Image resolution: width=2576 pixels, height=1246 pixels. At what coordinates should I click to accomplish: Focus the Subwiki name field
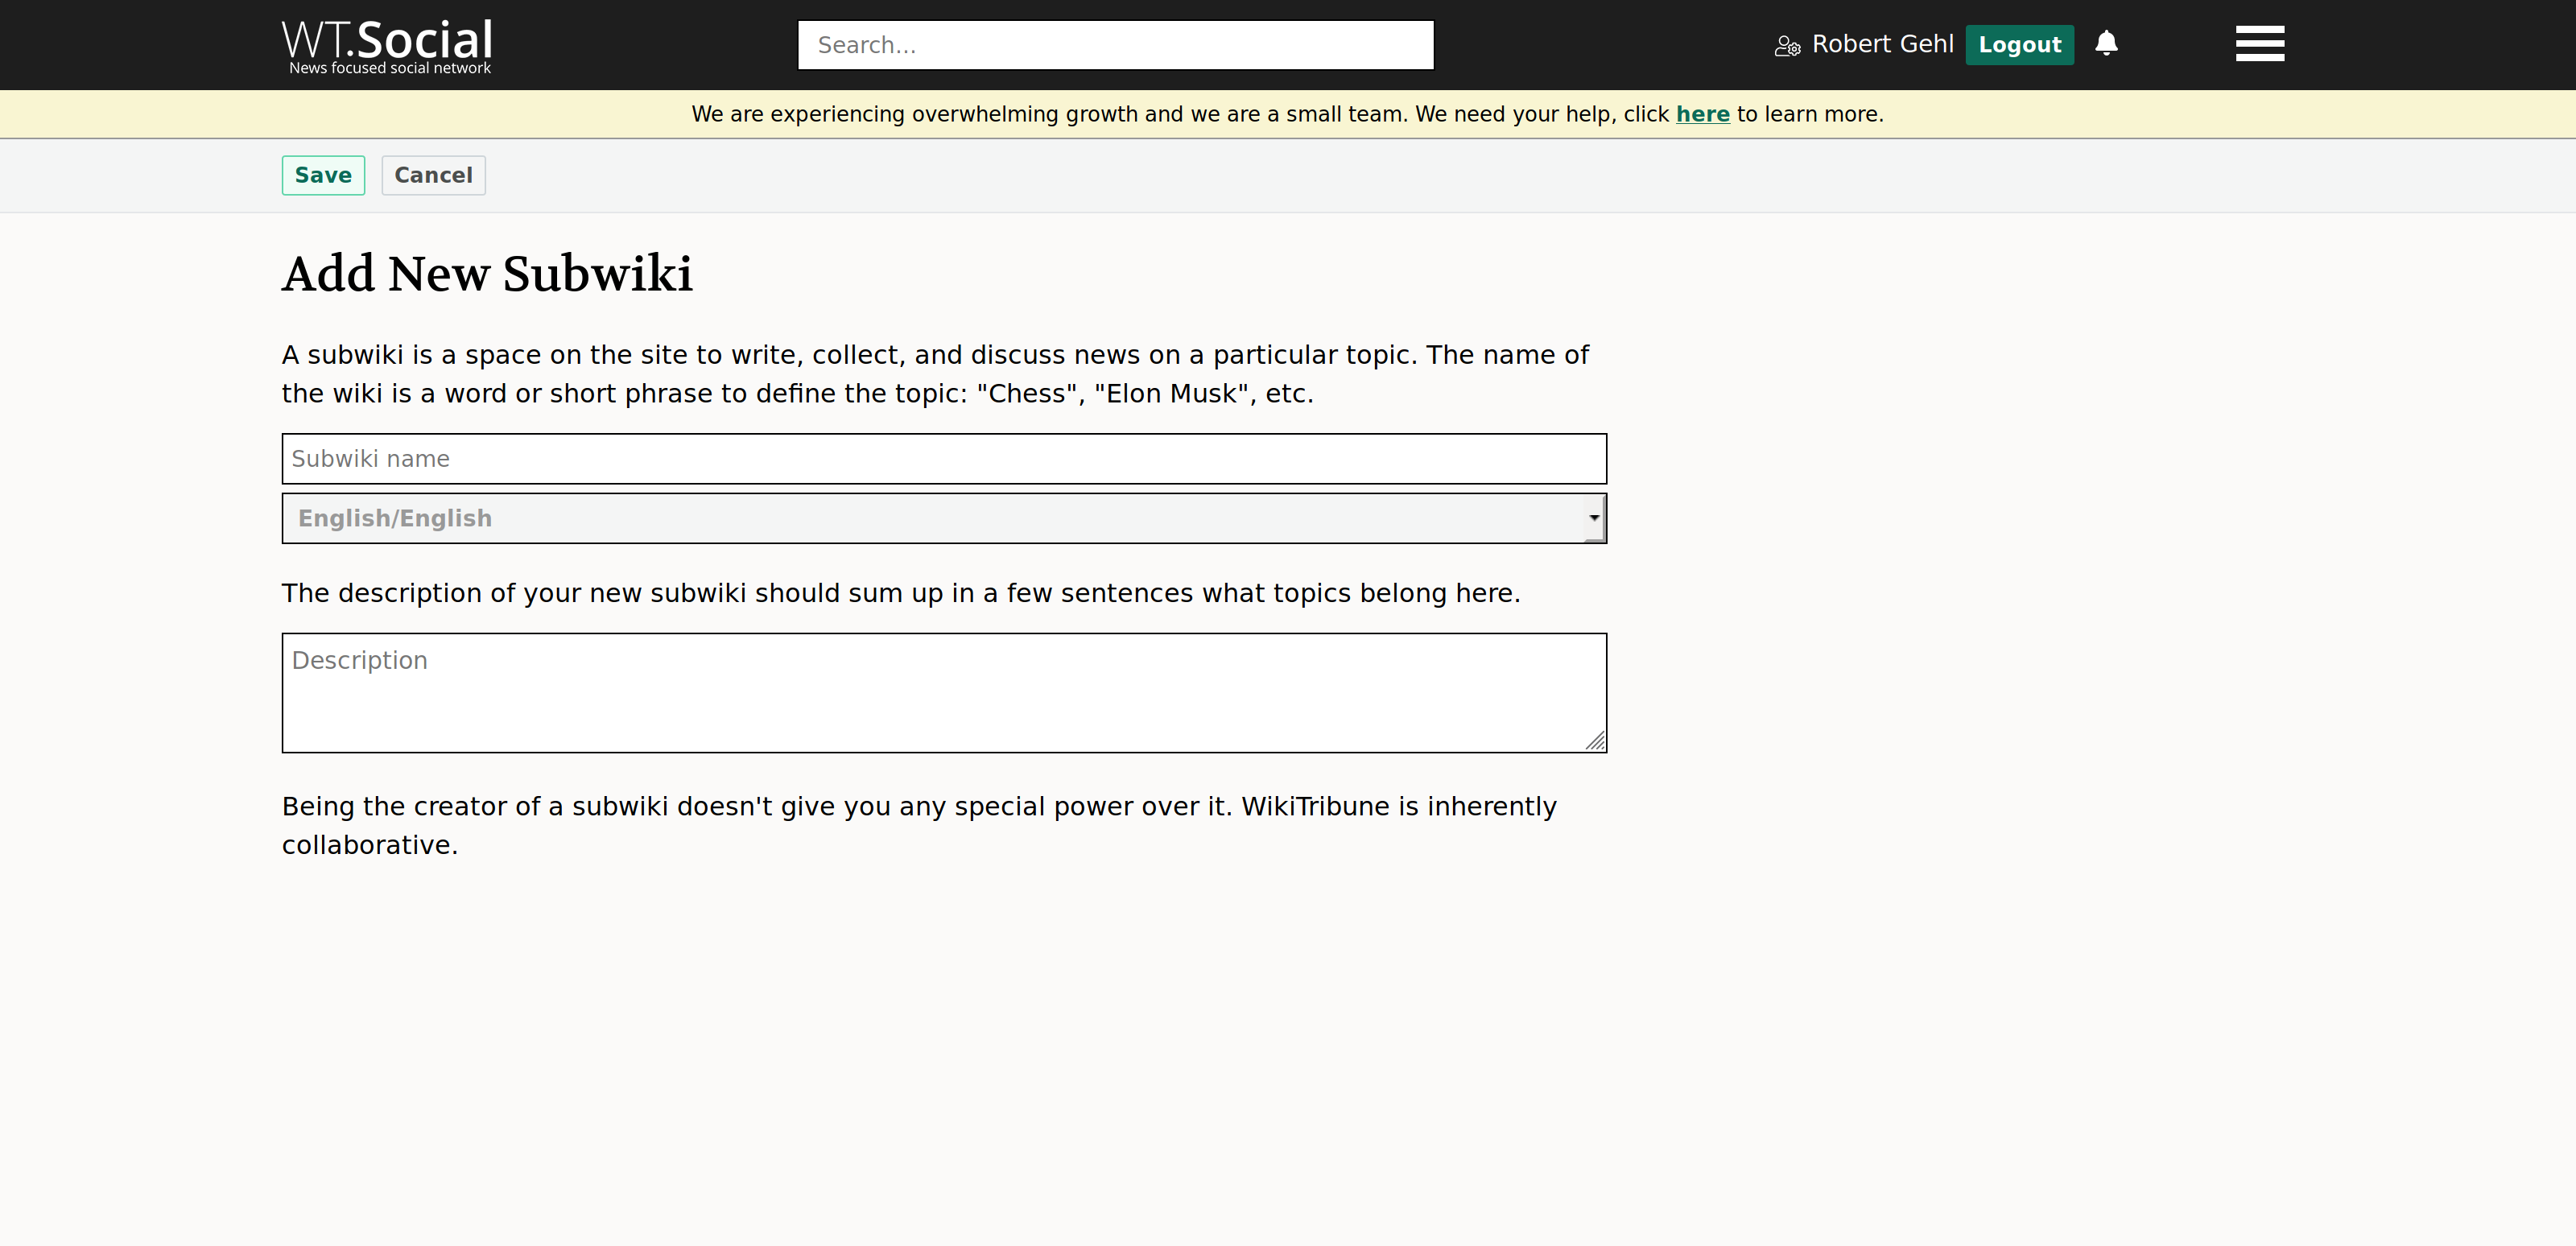[944, 459]
